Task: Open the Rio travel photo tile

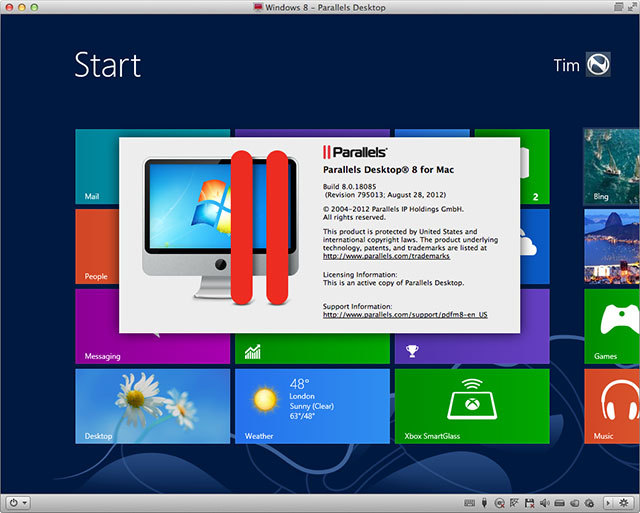Action: [x=612, y=247]
